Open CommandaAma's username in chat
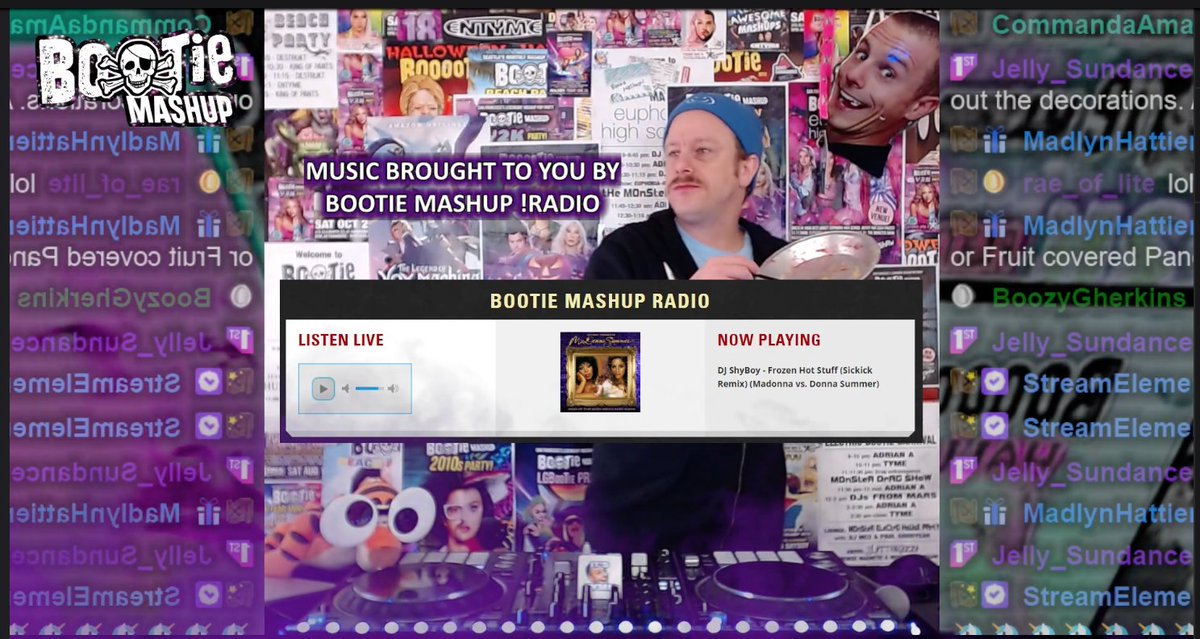Viewport: 1200px width, 639px height. (x=1090, y=21)
